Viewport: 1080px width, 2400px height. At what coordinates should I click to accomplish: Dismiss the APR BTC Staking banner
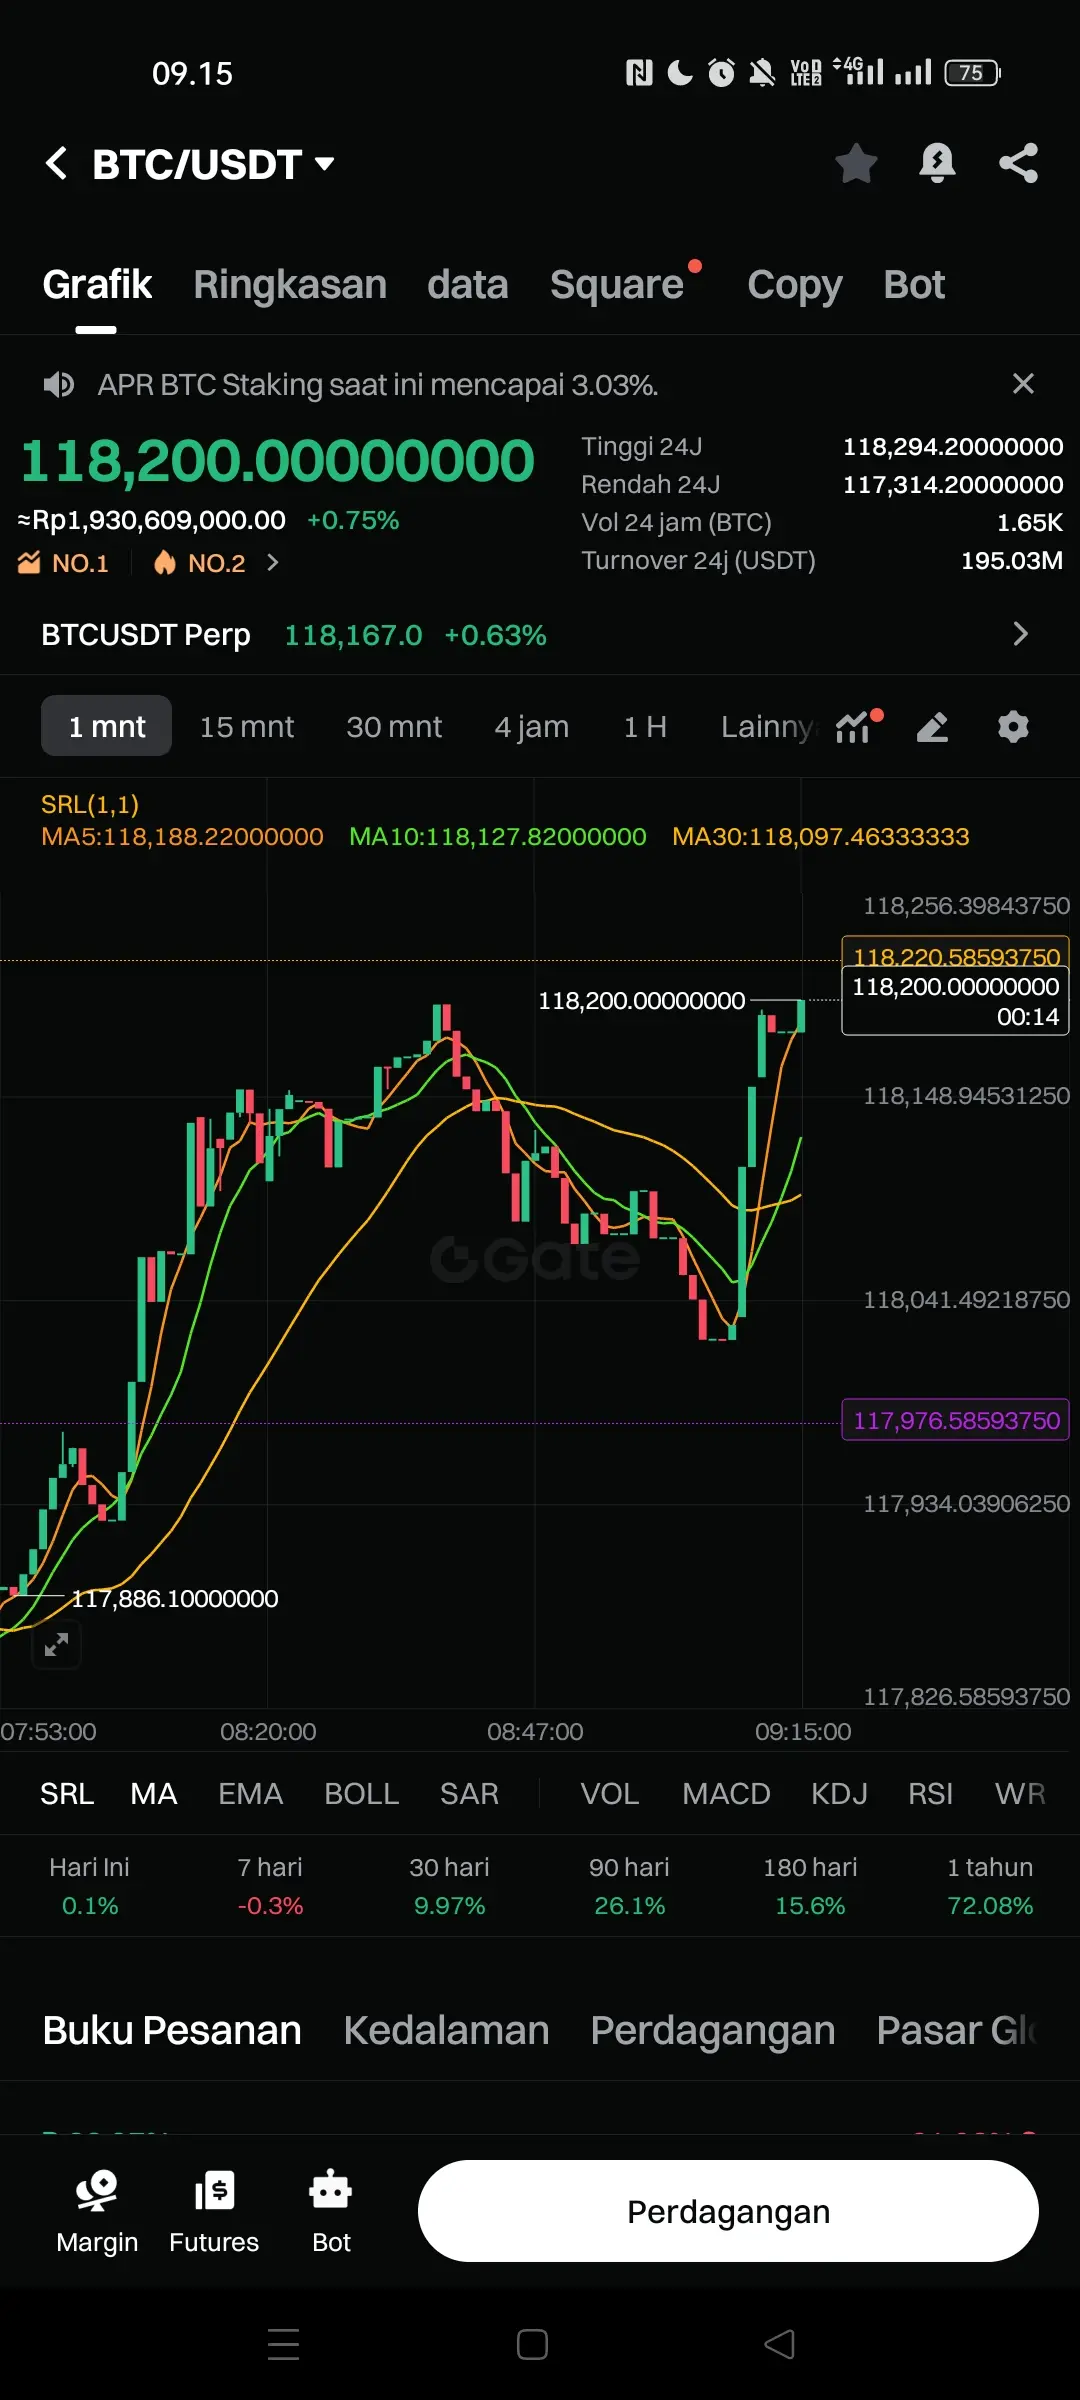point(1023,383)
